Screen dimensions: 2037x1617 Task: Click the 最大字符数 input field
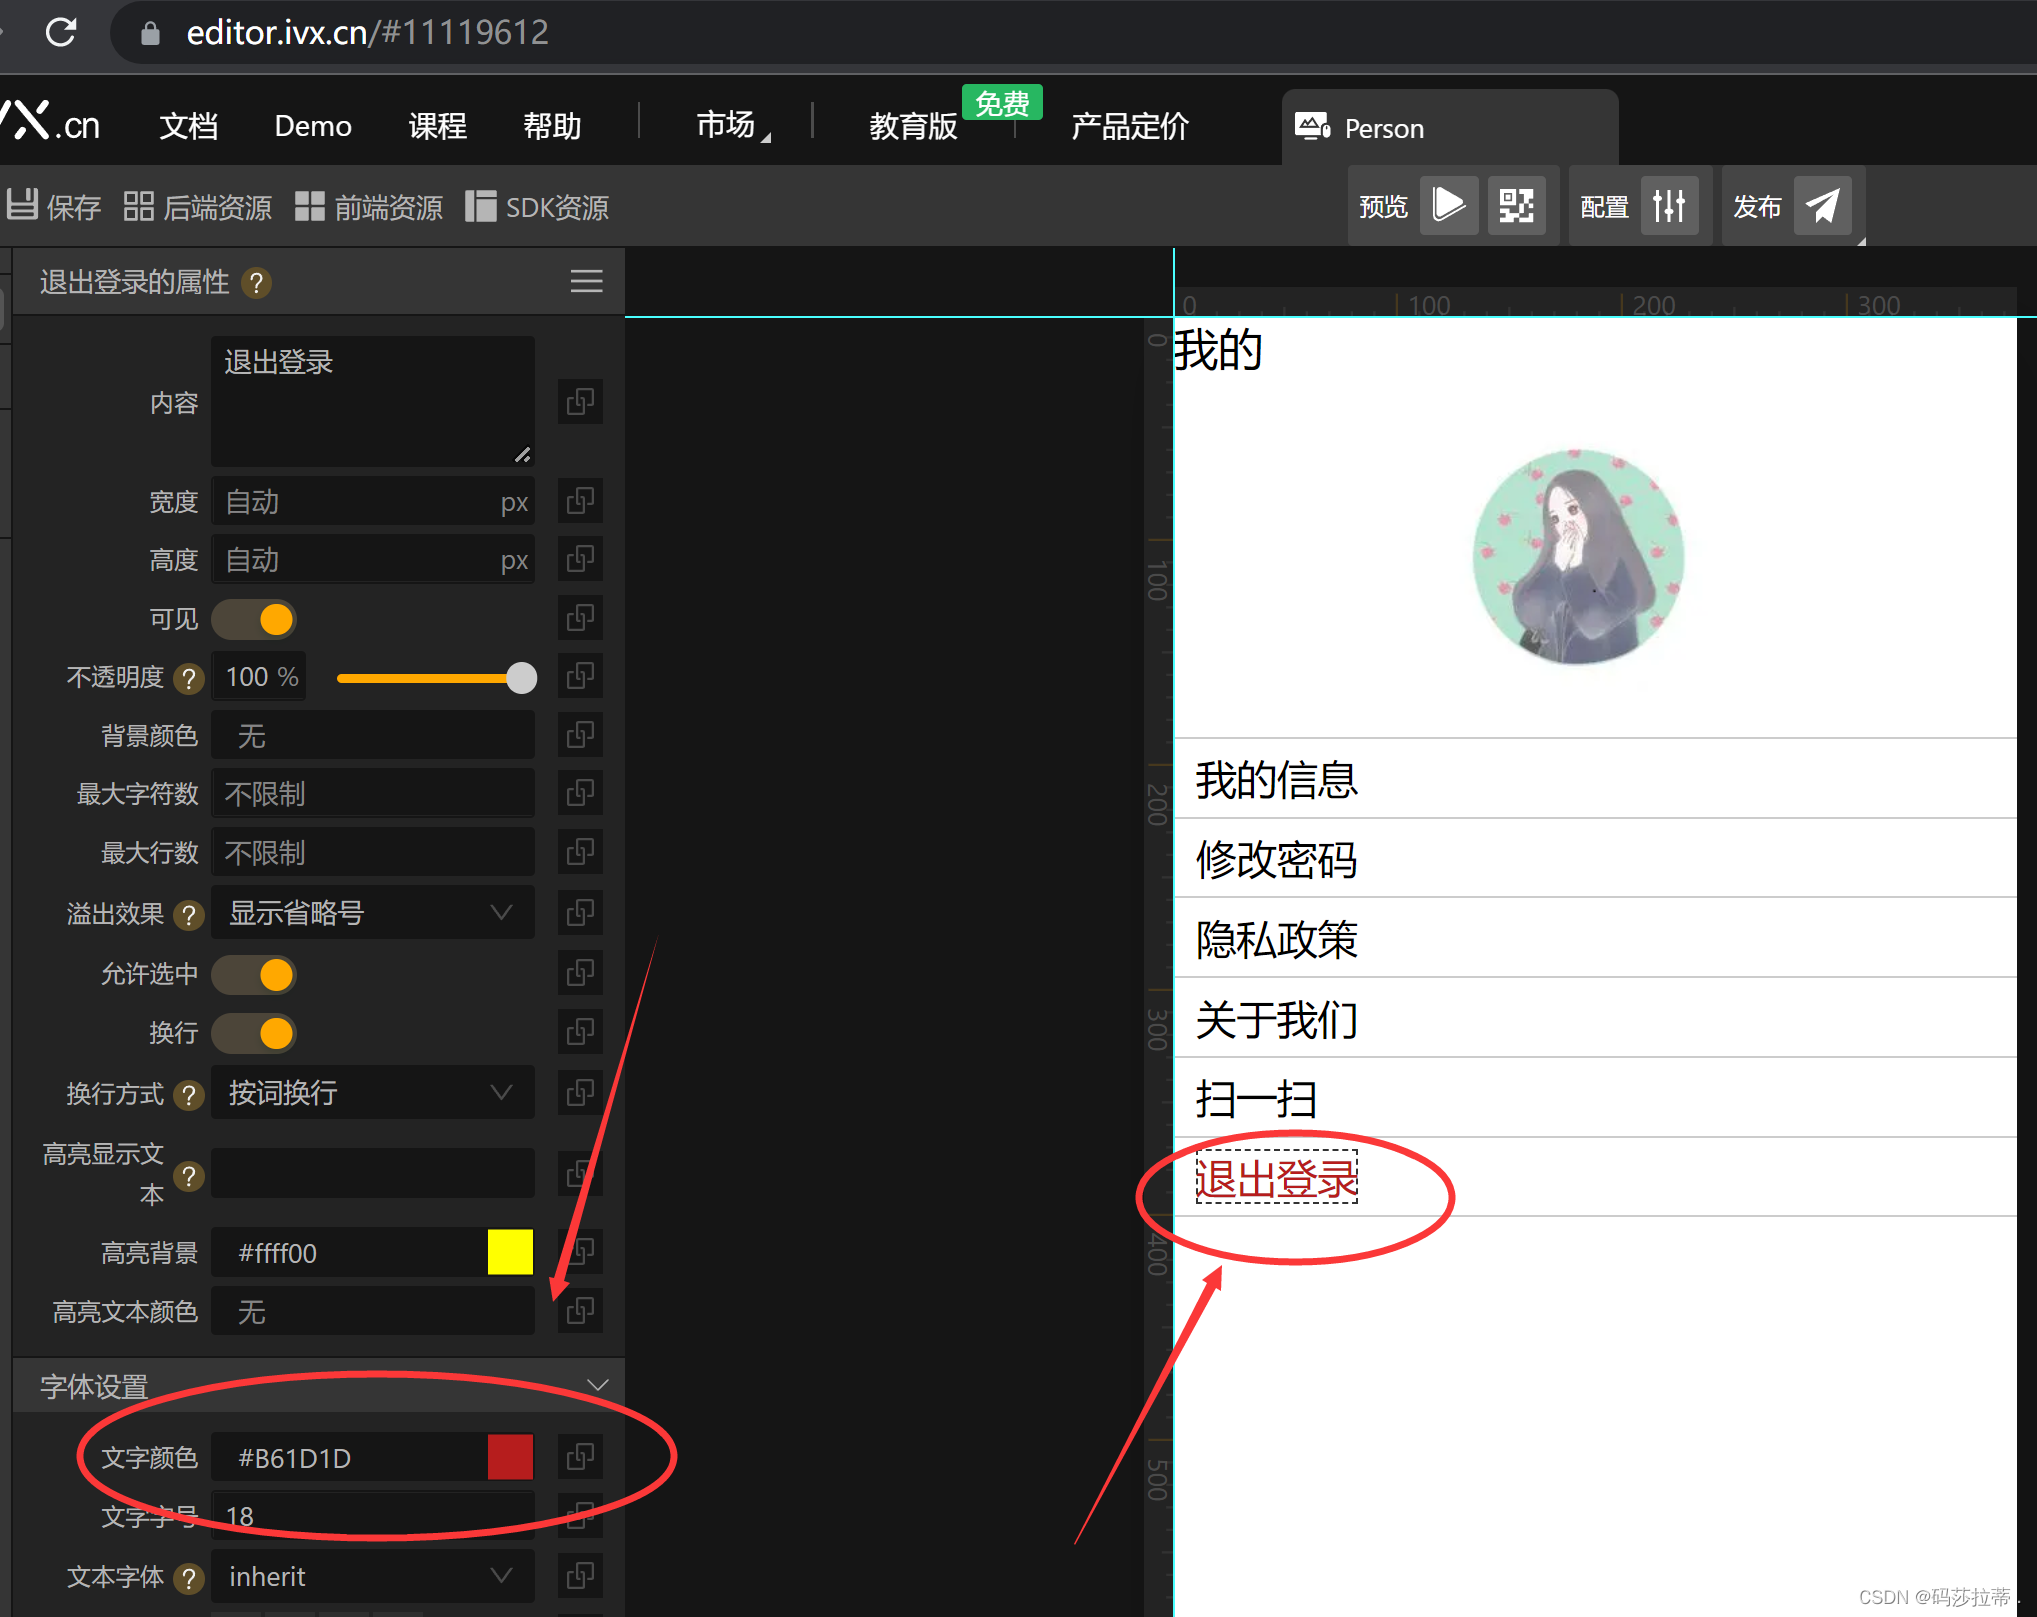[372, 794]
